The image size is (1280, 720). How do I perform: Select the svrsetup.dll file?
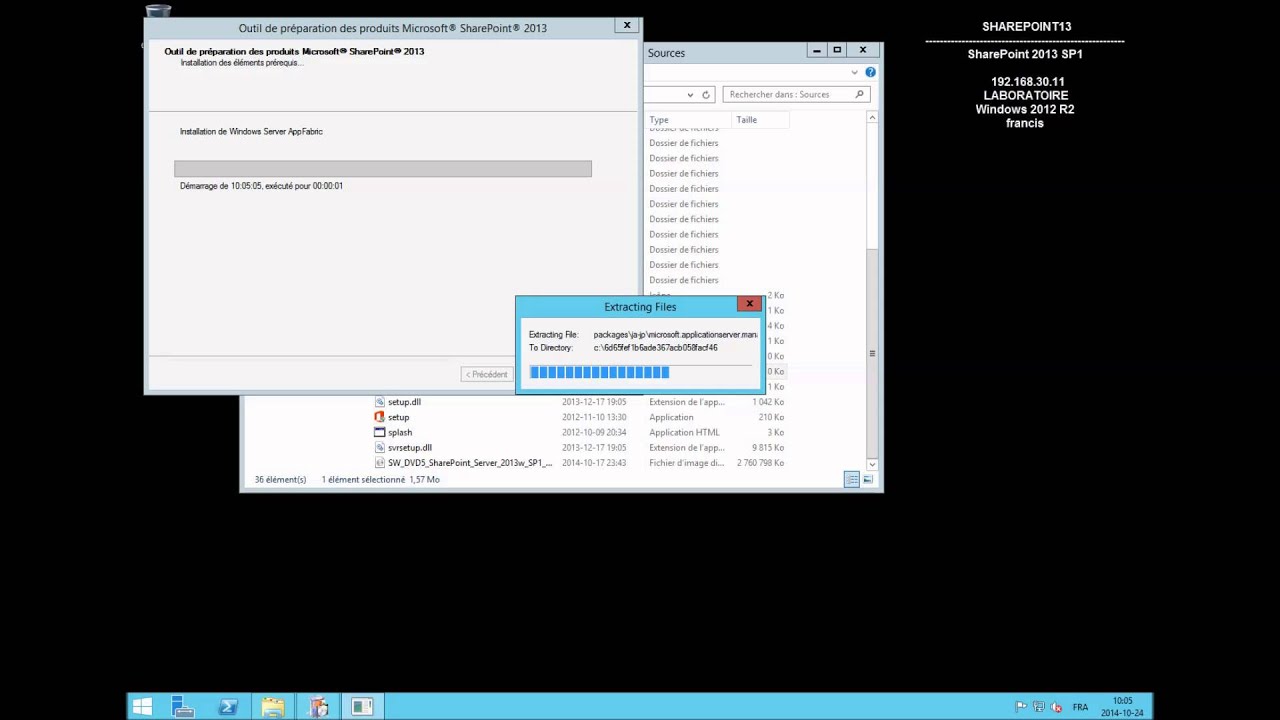pos(410,448)
